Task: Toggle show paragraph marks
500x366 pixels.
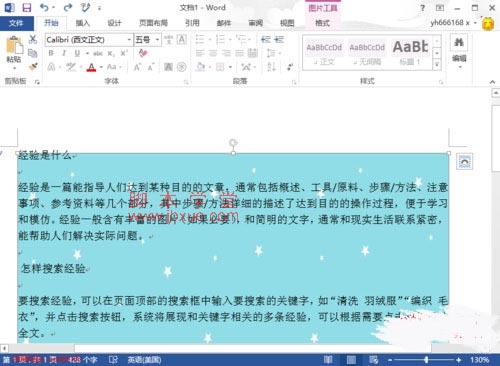Action: tap(290, 67)
